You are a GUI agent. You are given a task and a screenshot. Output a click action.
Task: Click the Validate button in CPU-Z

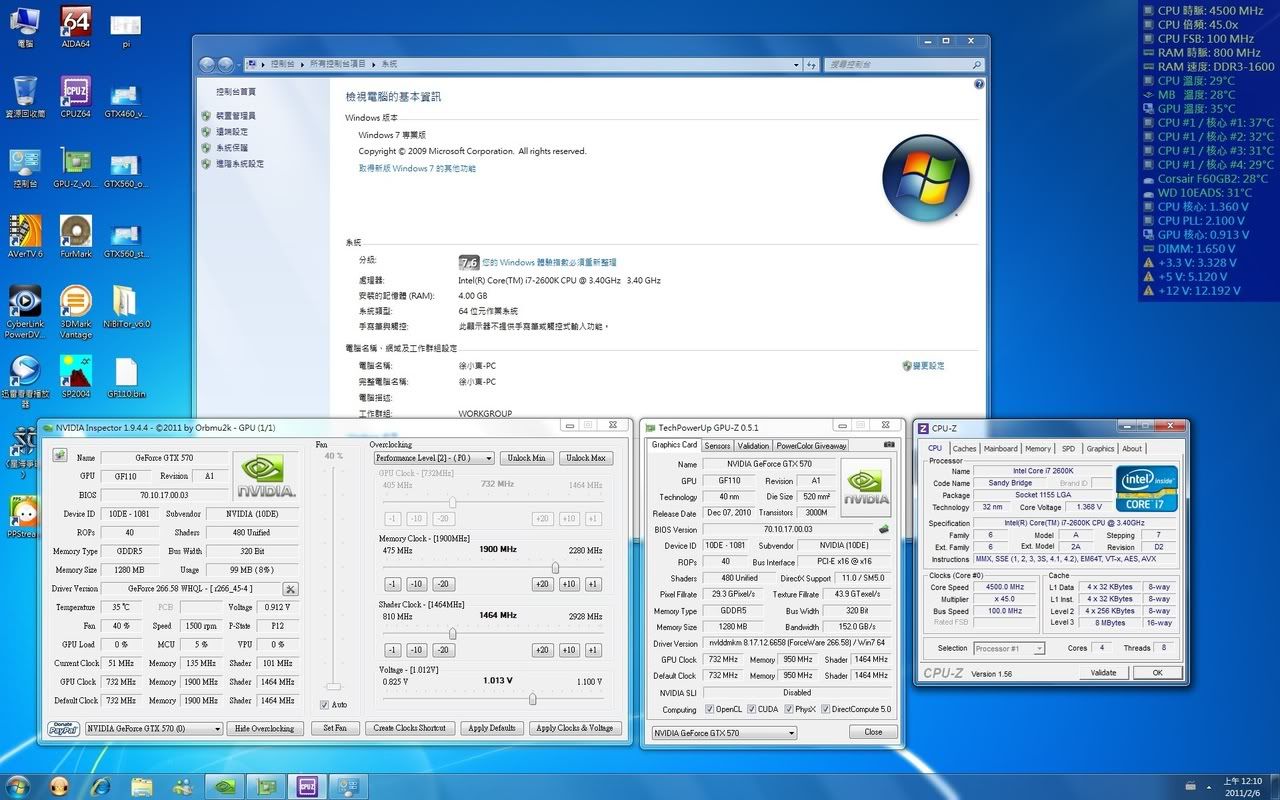[x=1103, y=673]
